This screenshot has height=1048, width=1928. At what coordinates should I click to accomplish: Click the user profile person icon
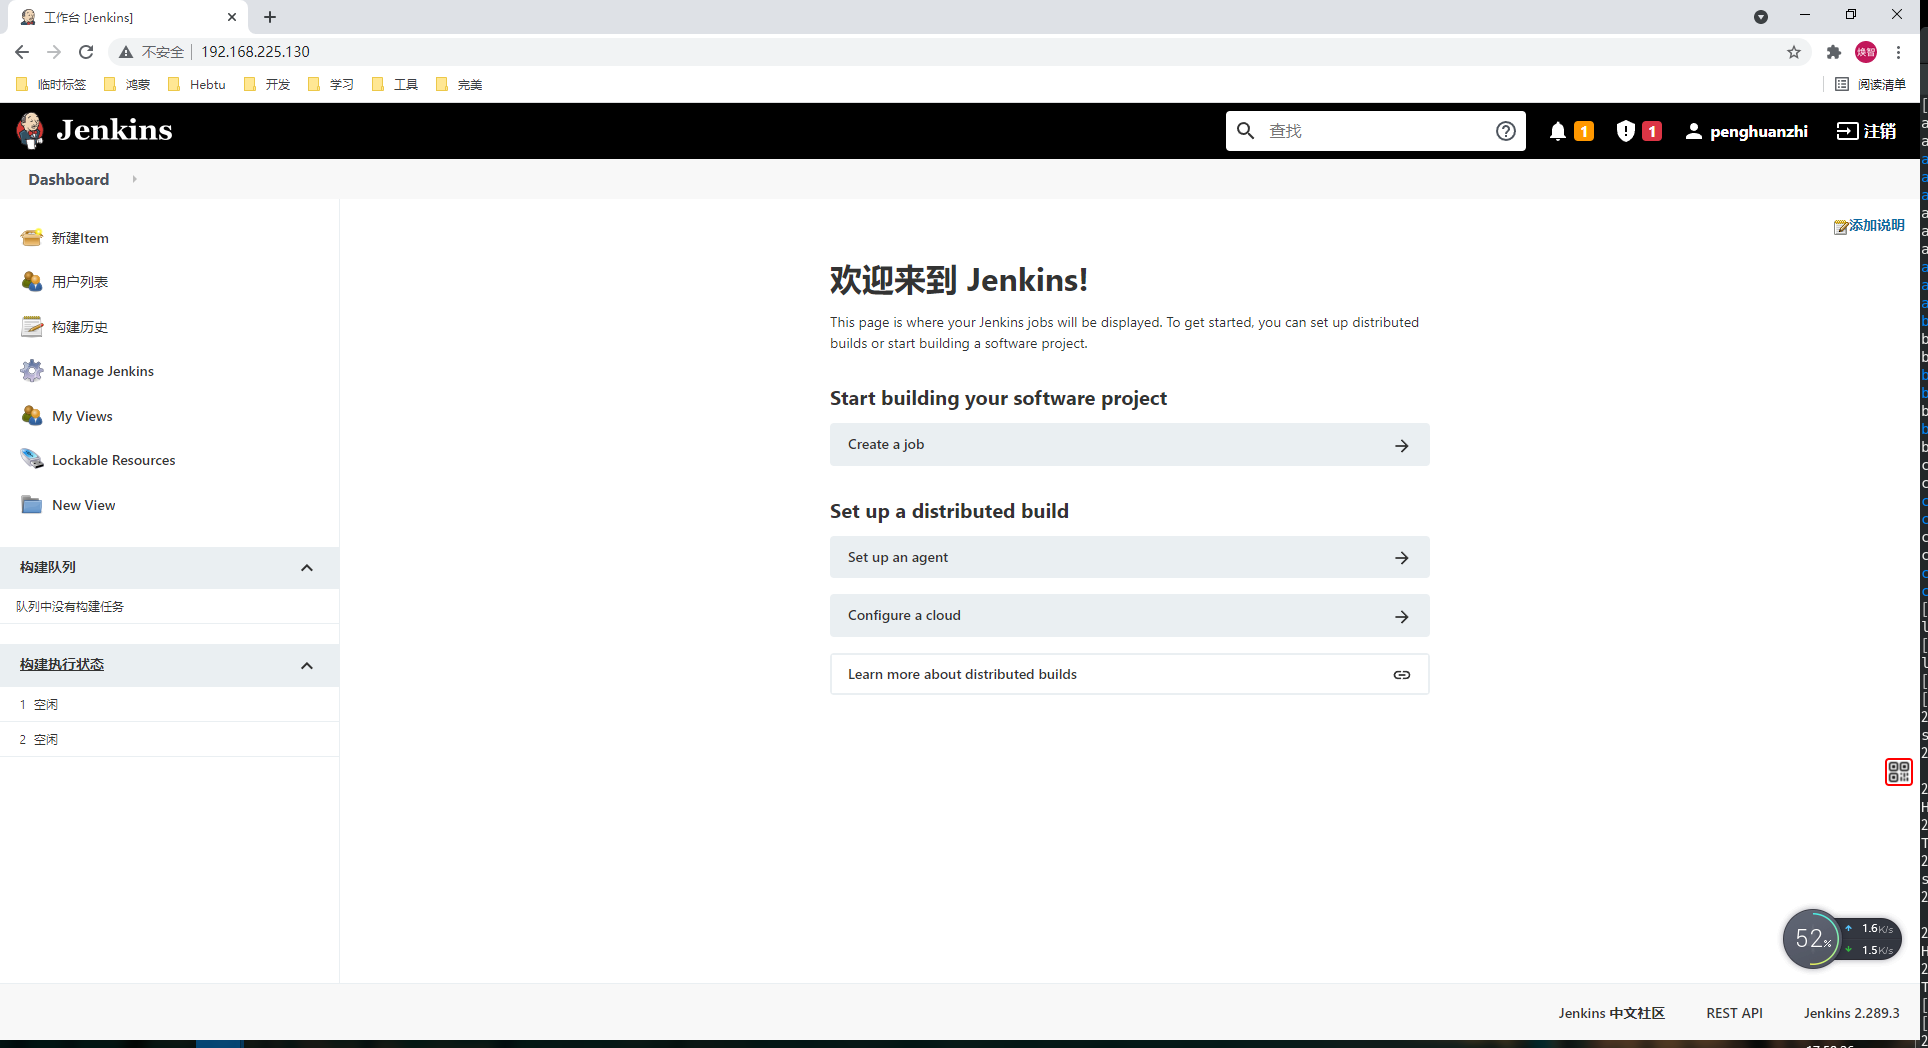(1693, 131)
